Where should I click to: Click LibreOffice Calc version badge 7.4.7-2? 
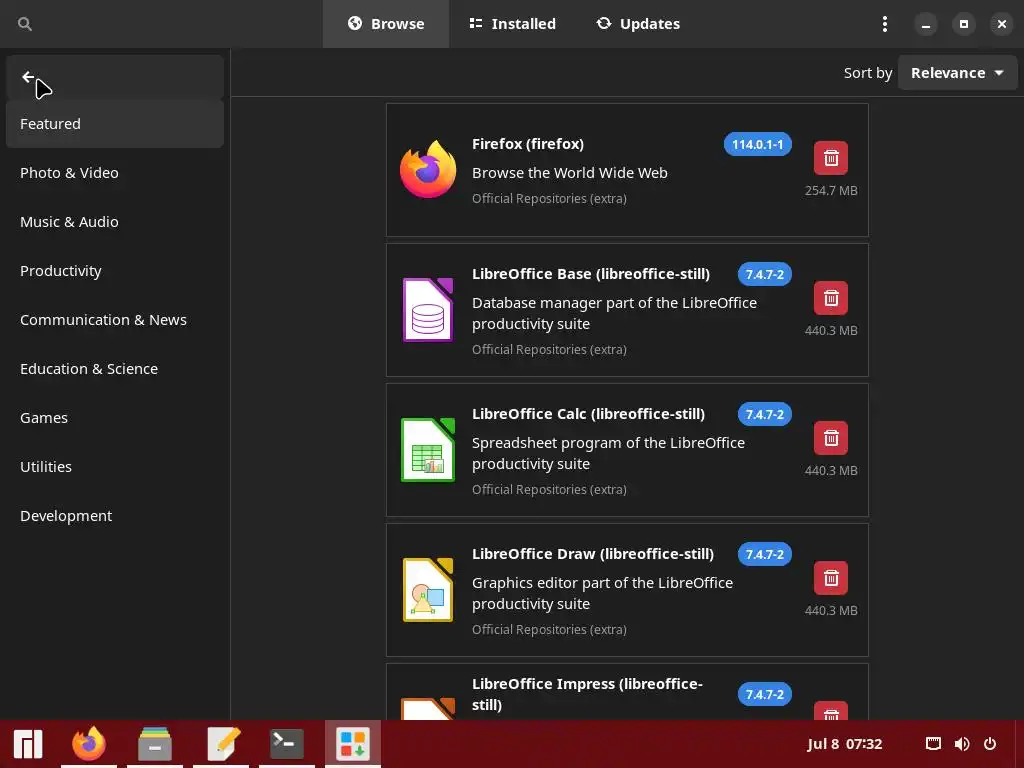765,414
